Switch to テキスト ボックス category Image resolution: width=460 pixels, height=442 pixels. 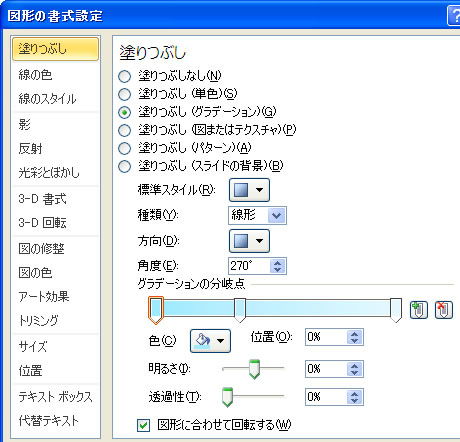[x=55, y=397]
